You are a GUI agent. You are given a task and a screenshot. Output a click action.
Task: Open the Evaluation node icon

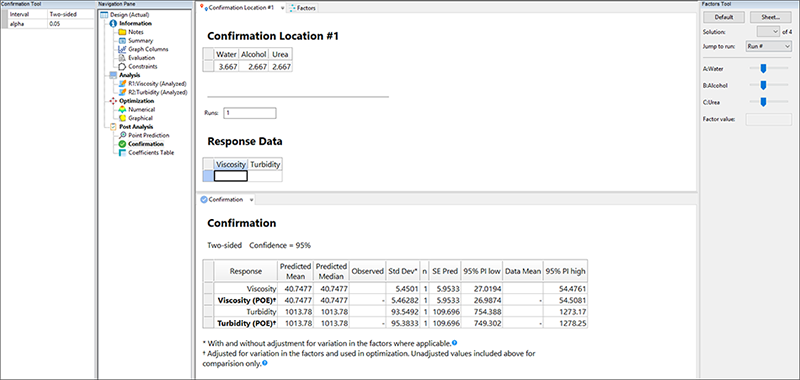[122, 58]
